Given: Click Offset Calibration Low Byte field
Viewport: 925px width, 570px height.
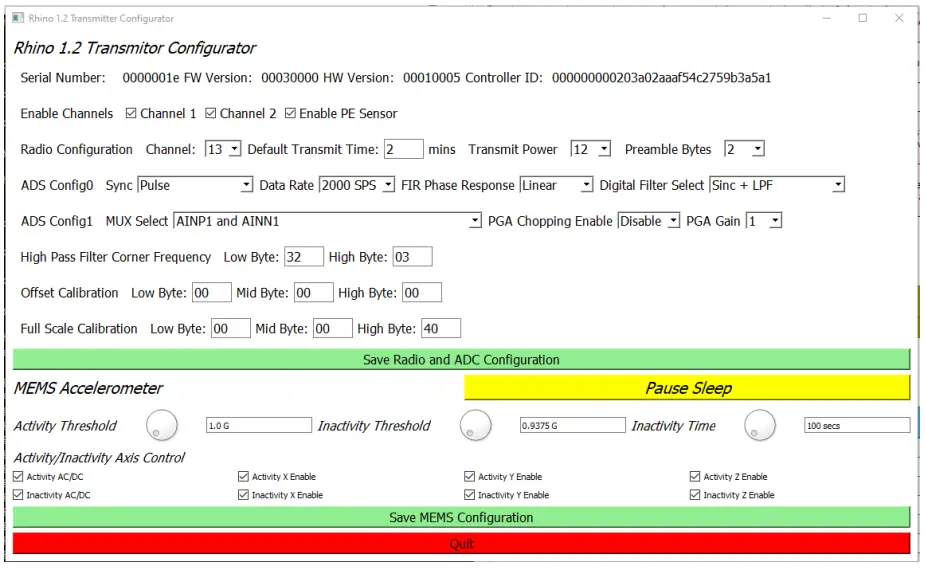Looking at the screenshot, I should point(212,293).
